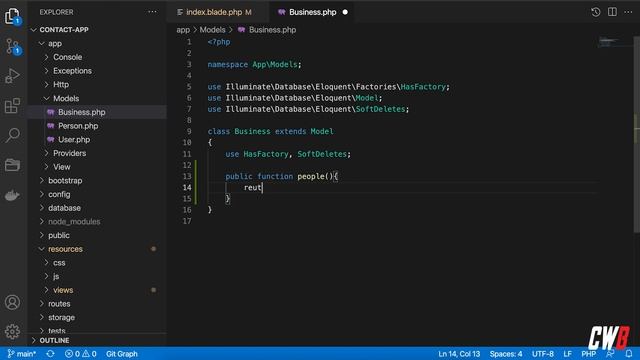Open timeline history icon in editor toolbar
The image size is (640, 360).
click(x=596, y=12)
